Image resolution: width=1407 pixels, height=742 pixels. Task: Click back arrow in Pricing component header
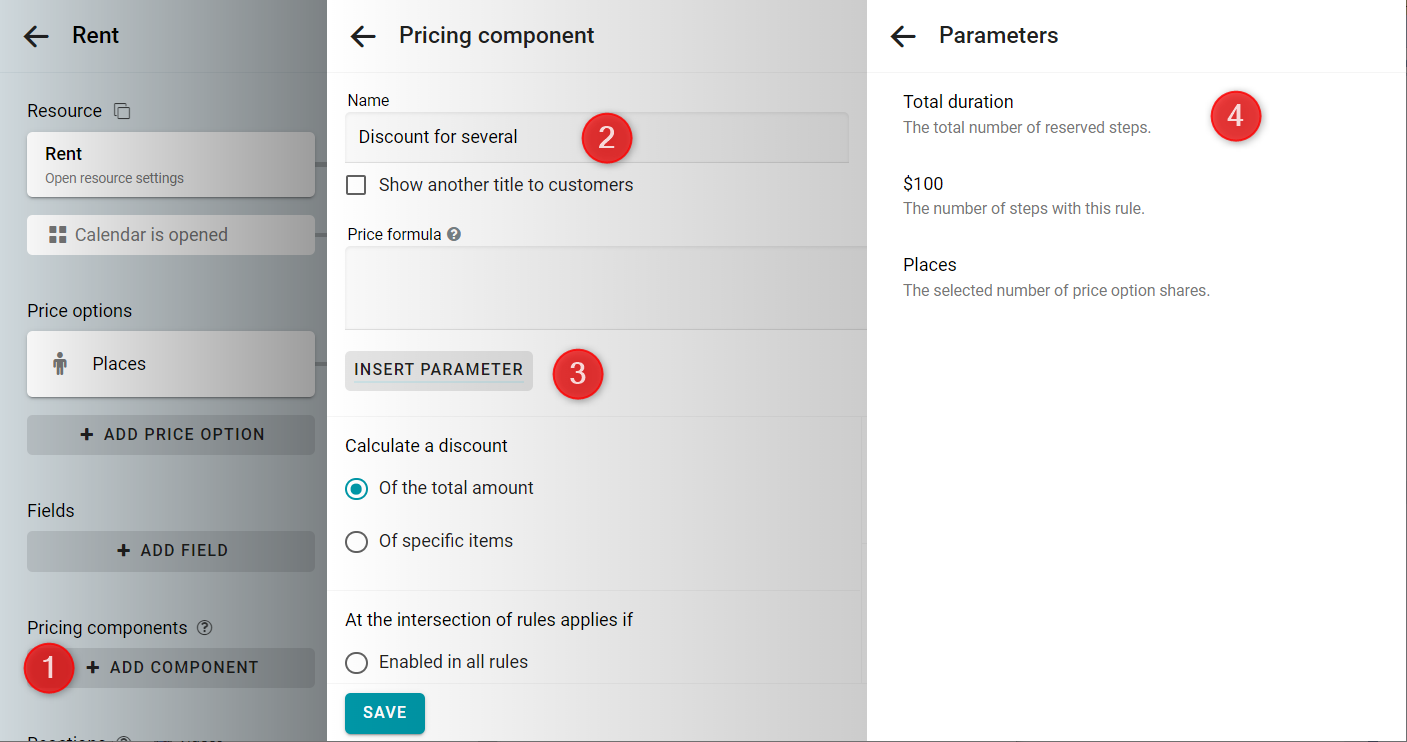363,36
